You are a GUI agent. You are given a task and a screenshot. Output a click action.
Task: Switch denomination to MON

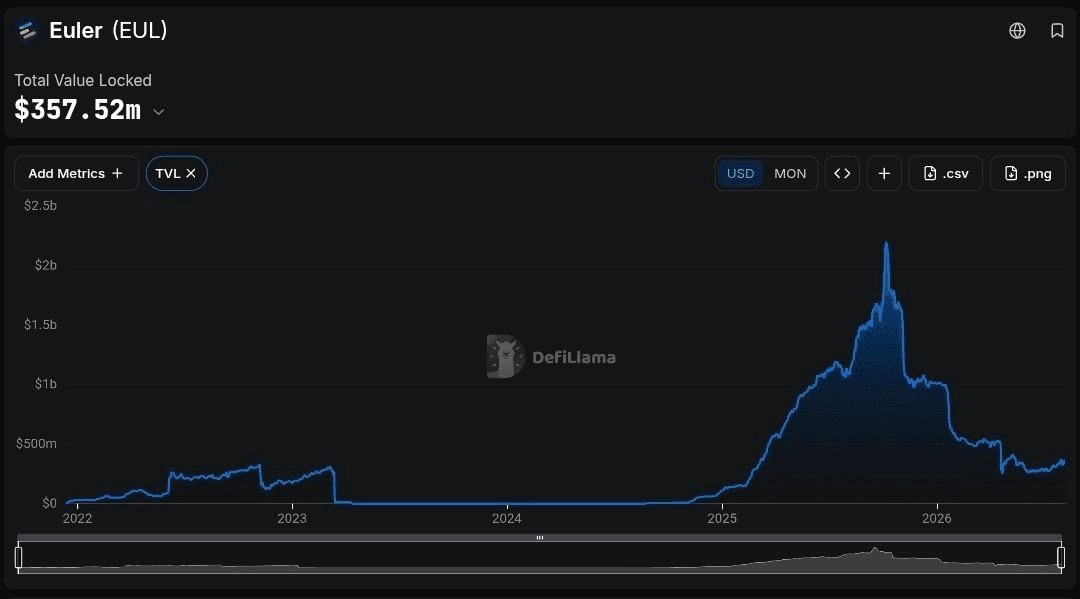pyautogui.click(x=790, y=174)
